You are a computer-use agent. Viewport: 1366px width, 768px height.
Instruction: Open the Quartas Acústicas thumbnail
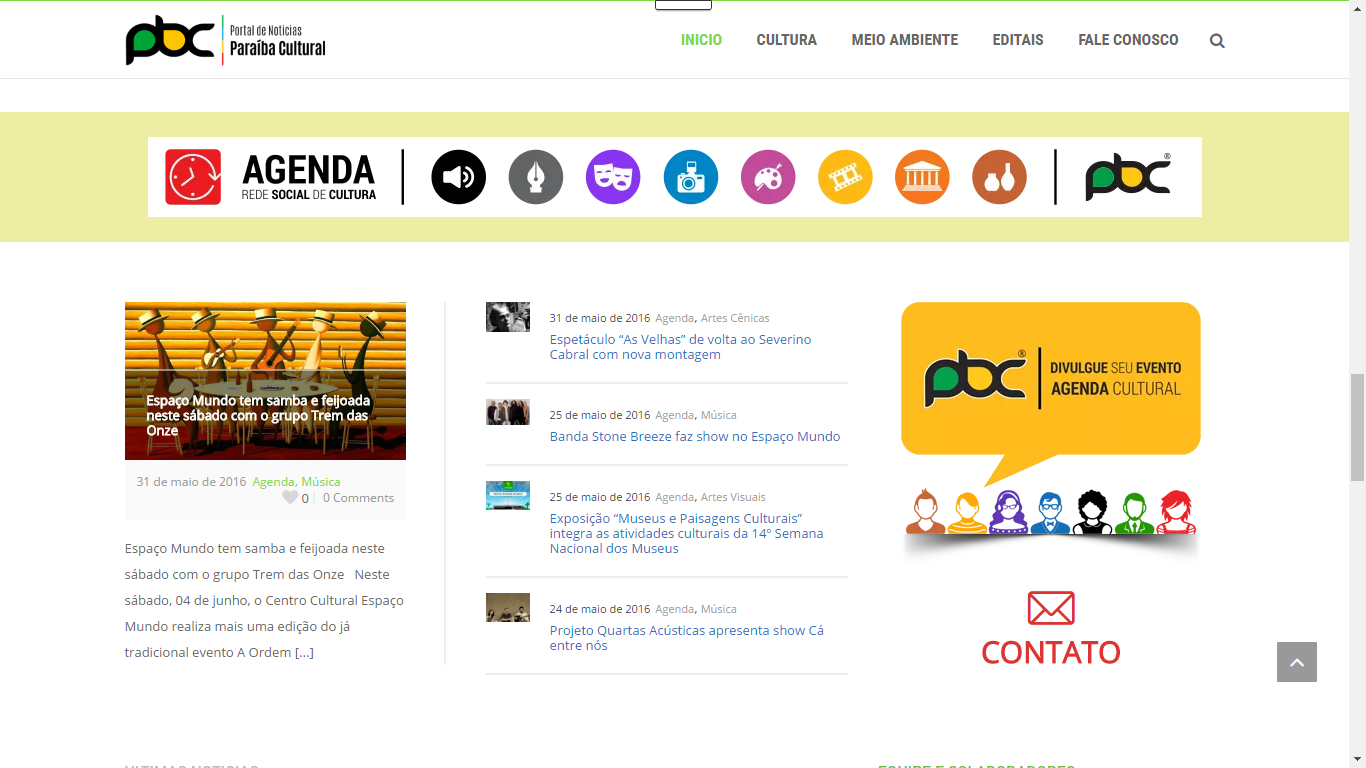click(x=508, y=607)
